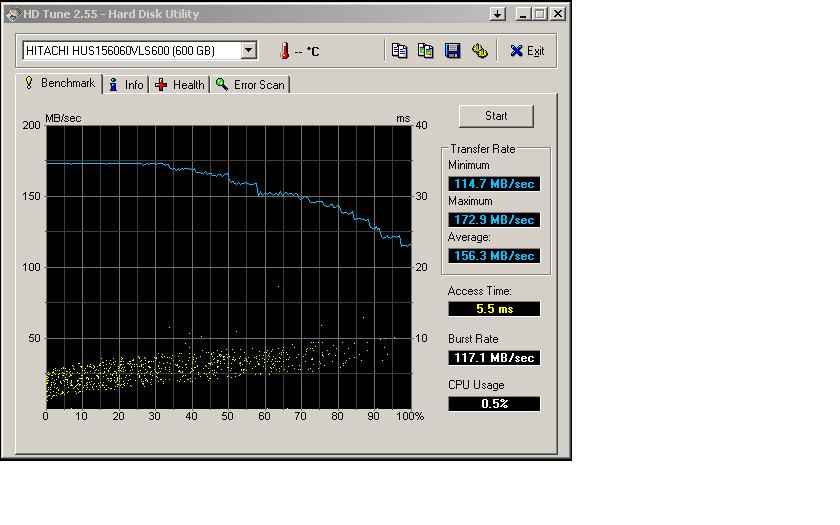Click the Maximum transfer rate value box

tap(494, 220)
